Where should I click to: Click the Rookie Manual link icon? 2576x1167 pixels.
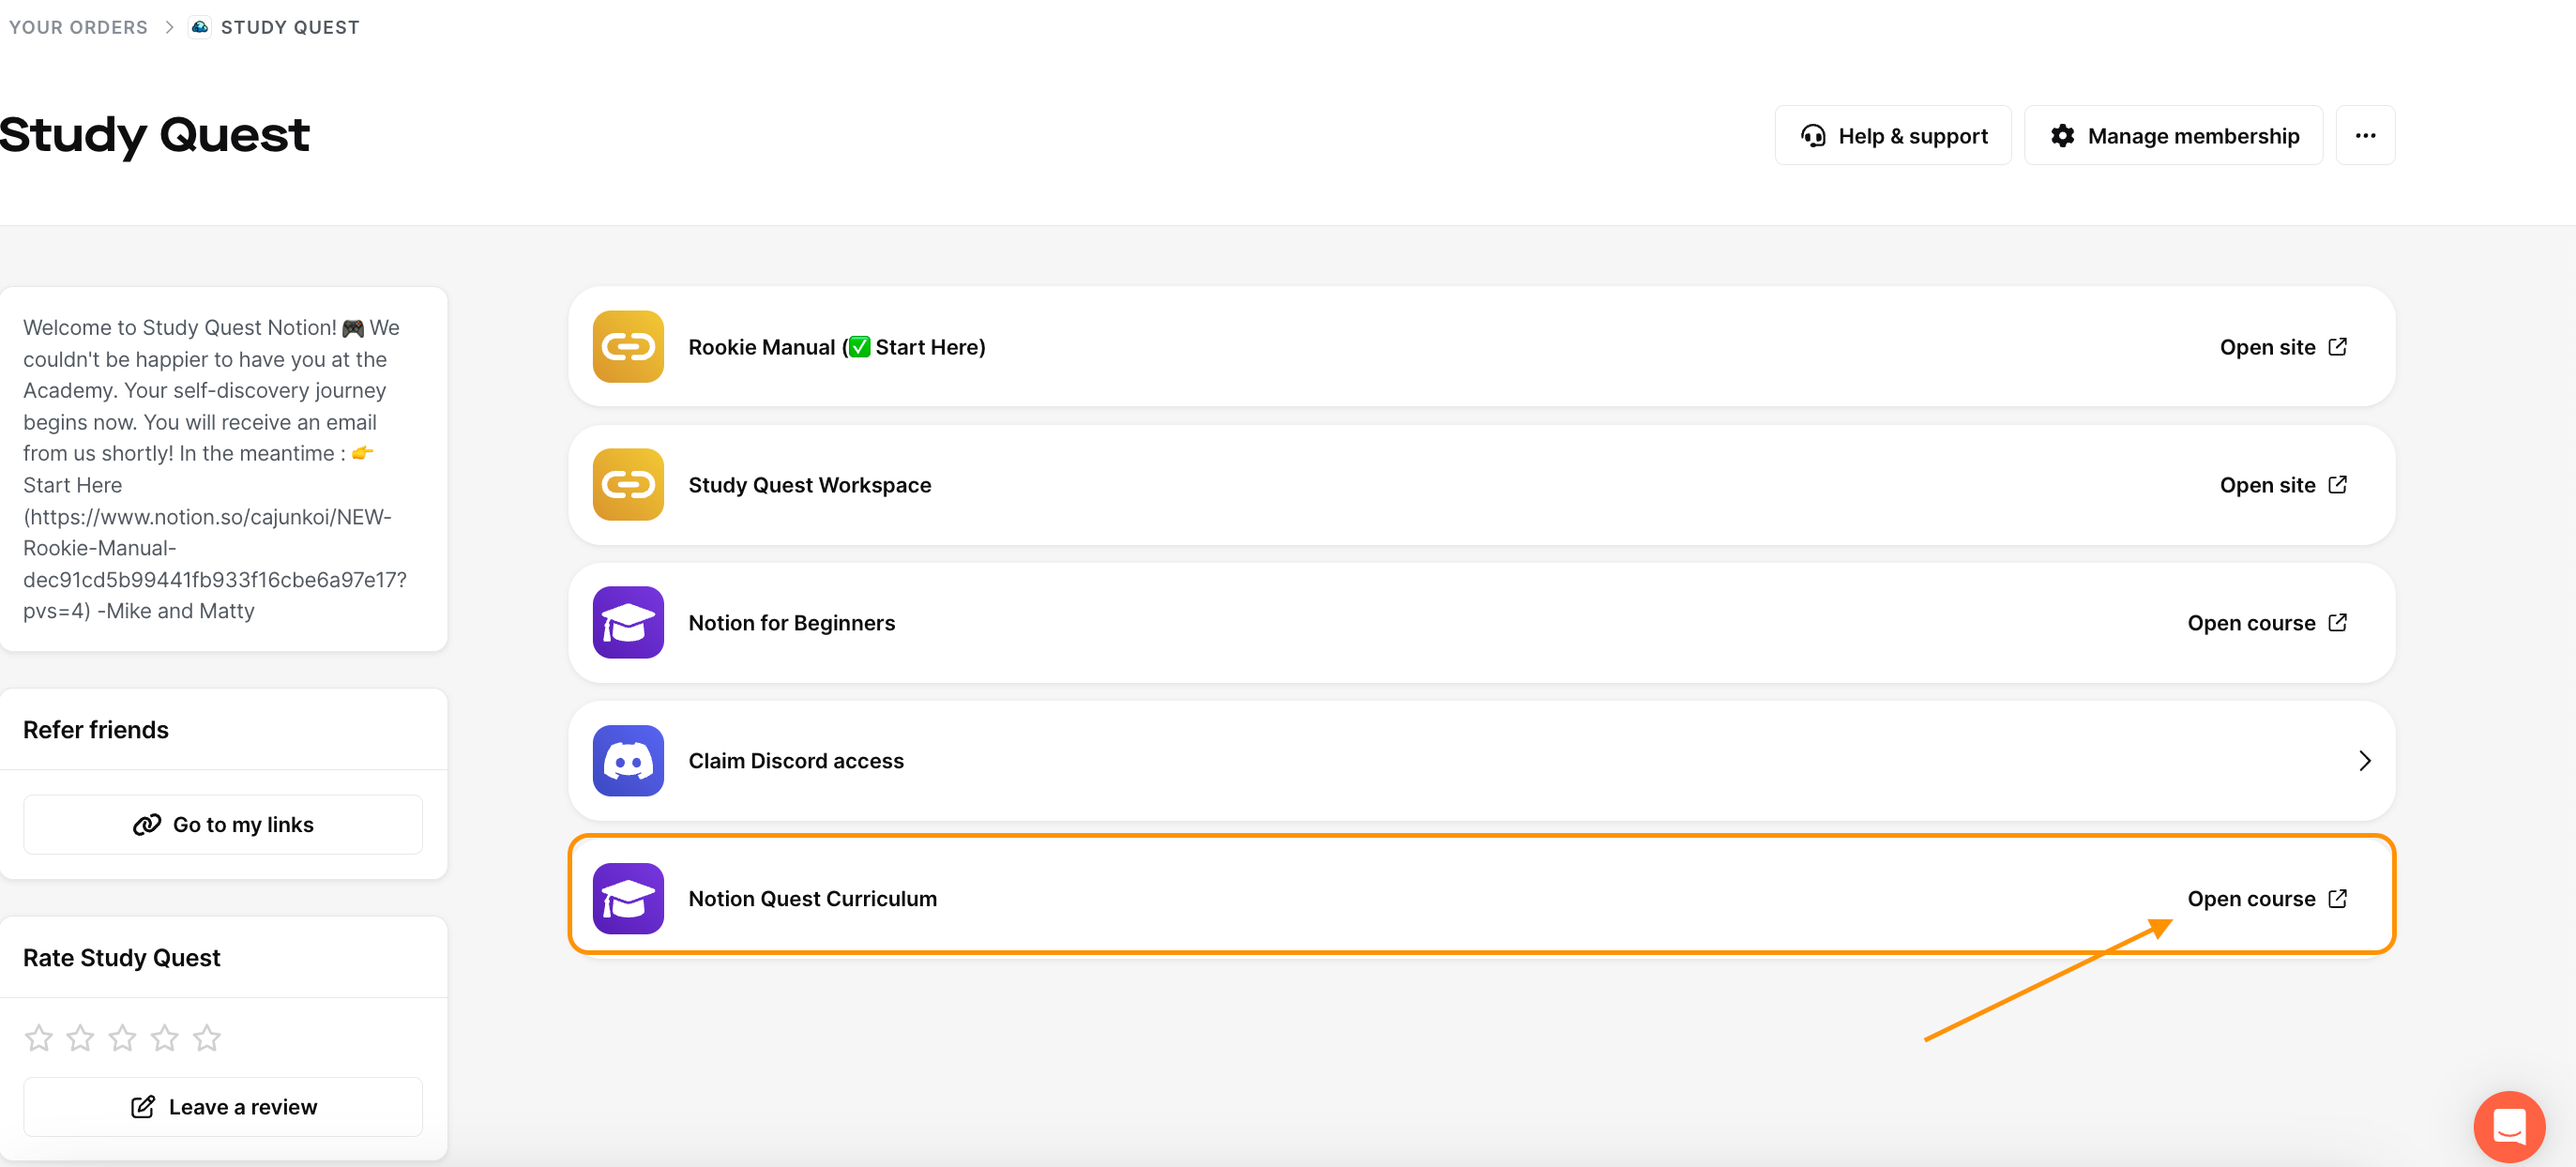click(x=628, y=347)
